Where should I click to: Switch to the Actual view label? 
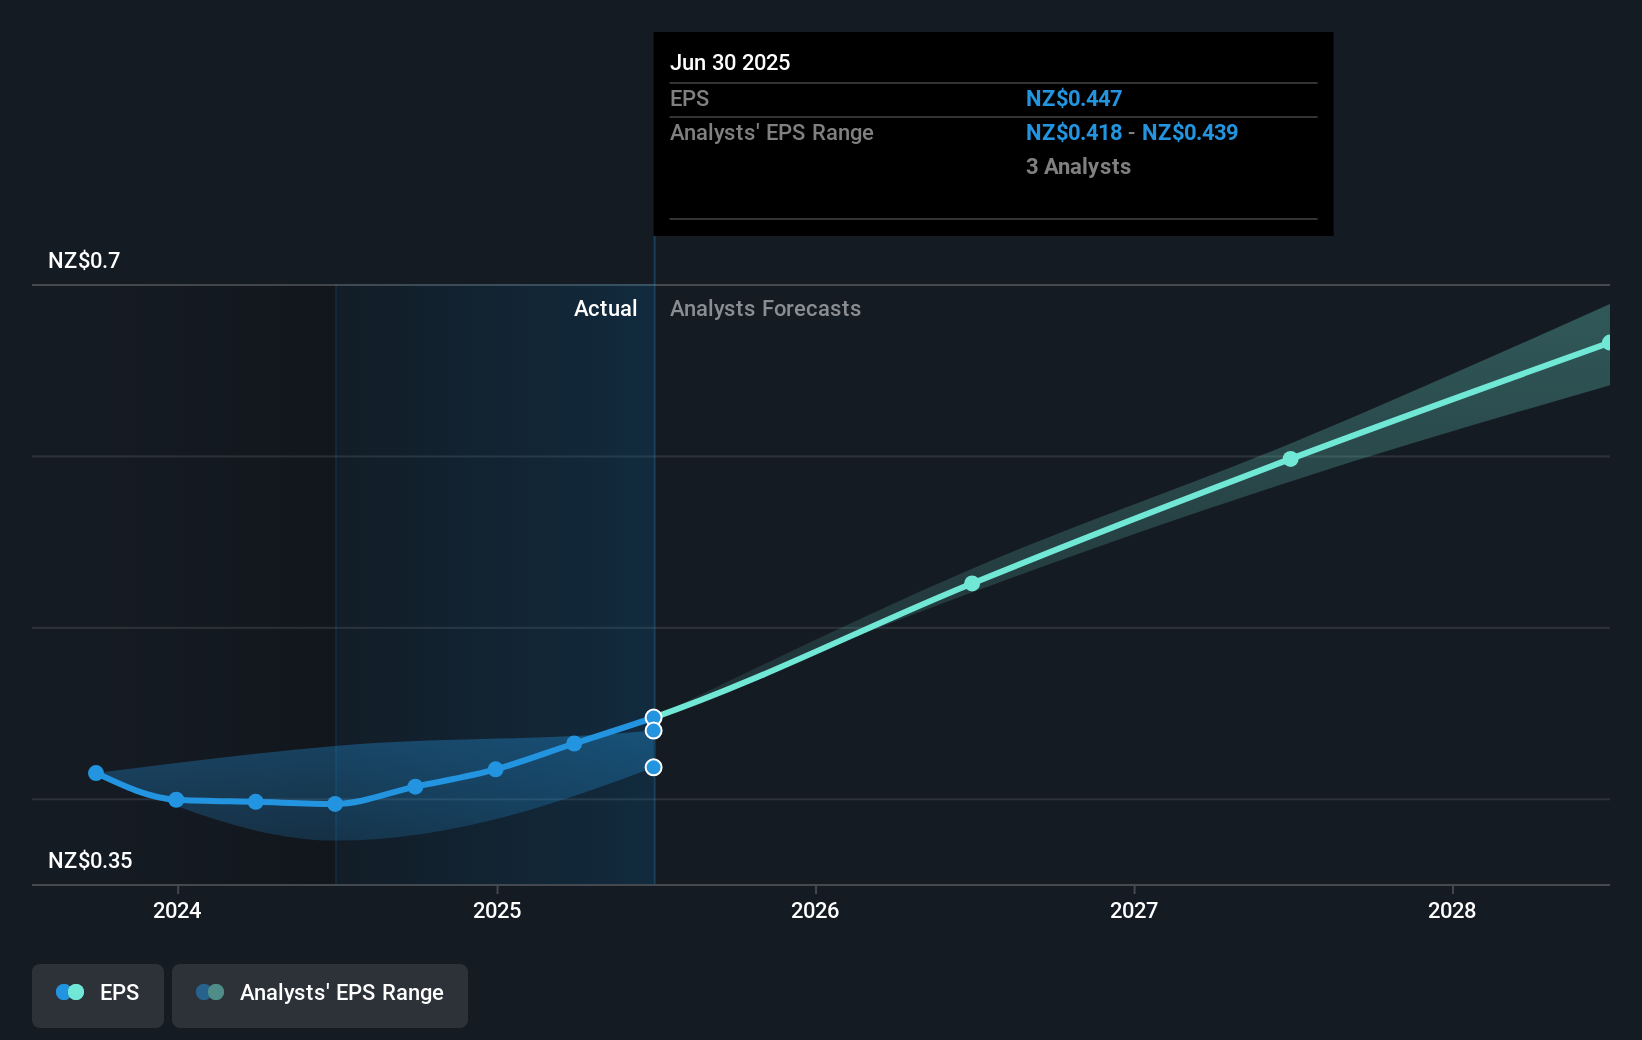click(605, 308)
